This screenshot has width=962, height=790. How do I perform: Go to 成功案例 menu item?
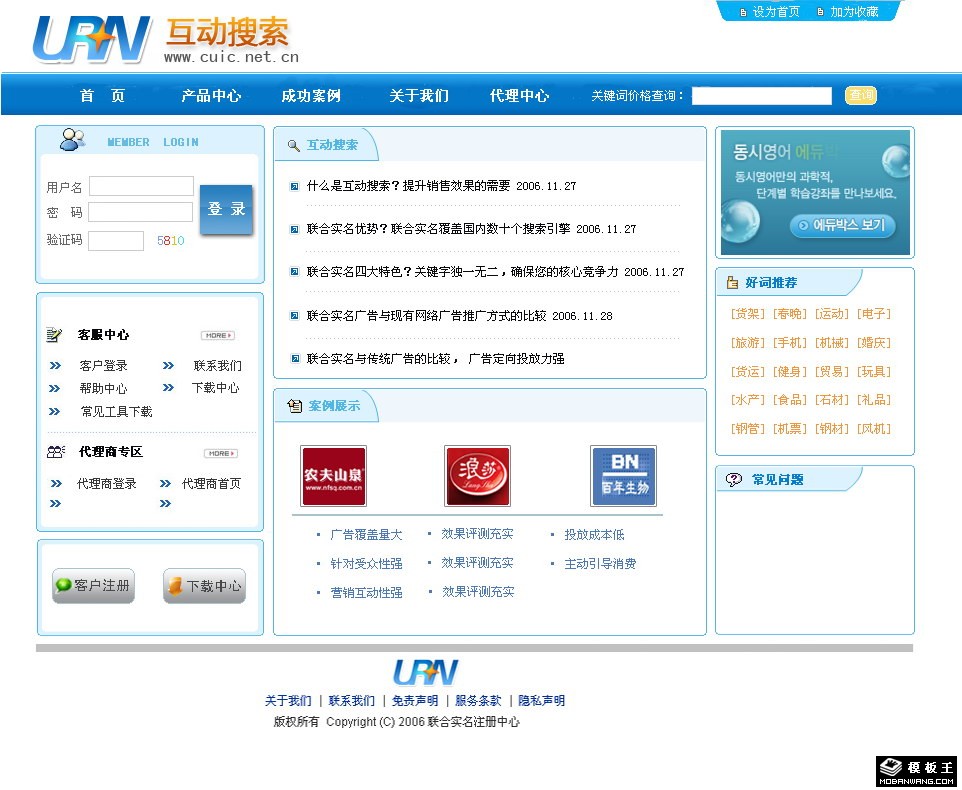coord(311,96)
